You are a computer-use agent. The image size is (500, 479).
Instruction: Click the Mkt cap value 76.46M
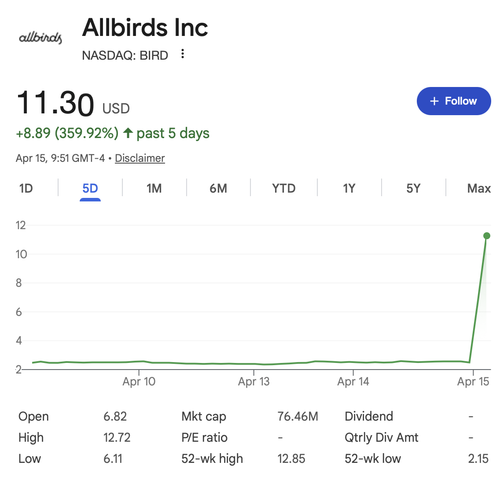click(298, 416)
